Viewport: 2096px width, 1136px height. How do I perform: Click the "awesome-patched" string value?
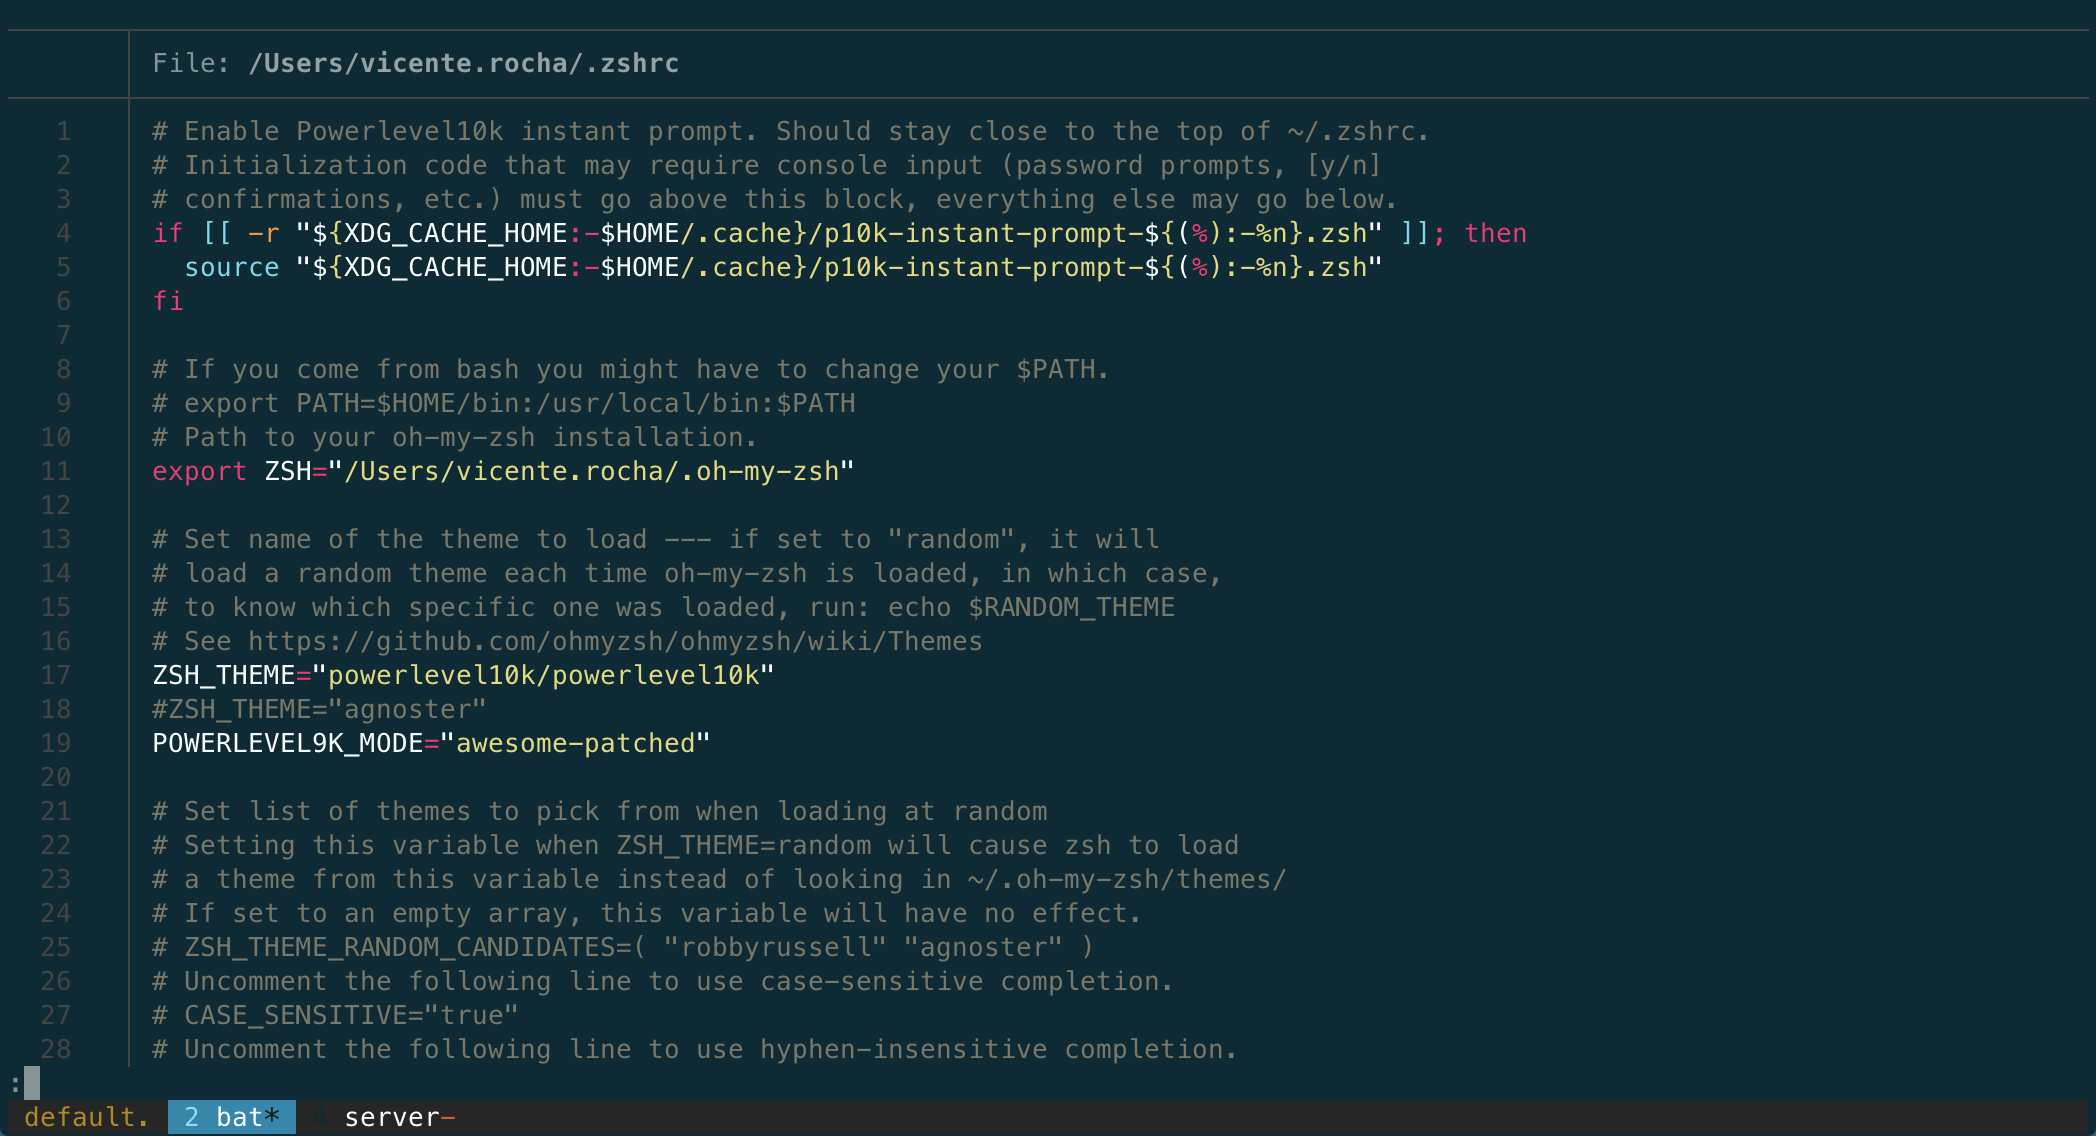[x=575, y=743]
